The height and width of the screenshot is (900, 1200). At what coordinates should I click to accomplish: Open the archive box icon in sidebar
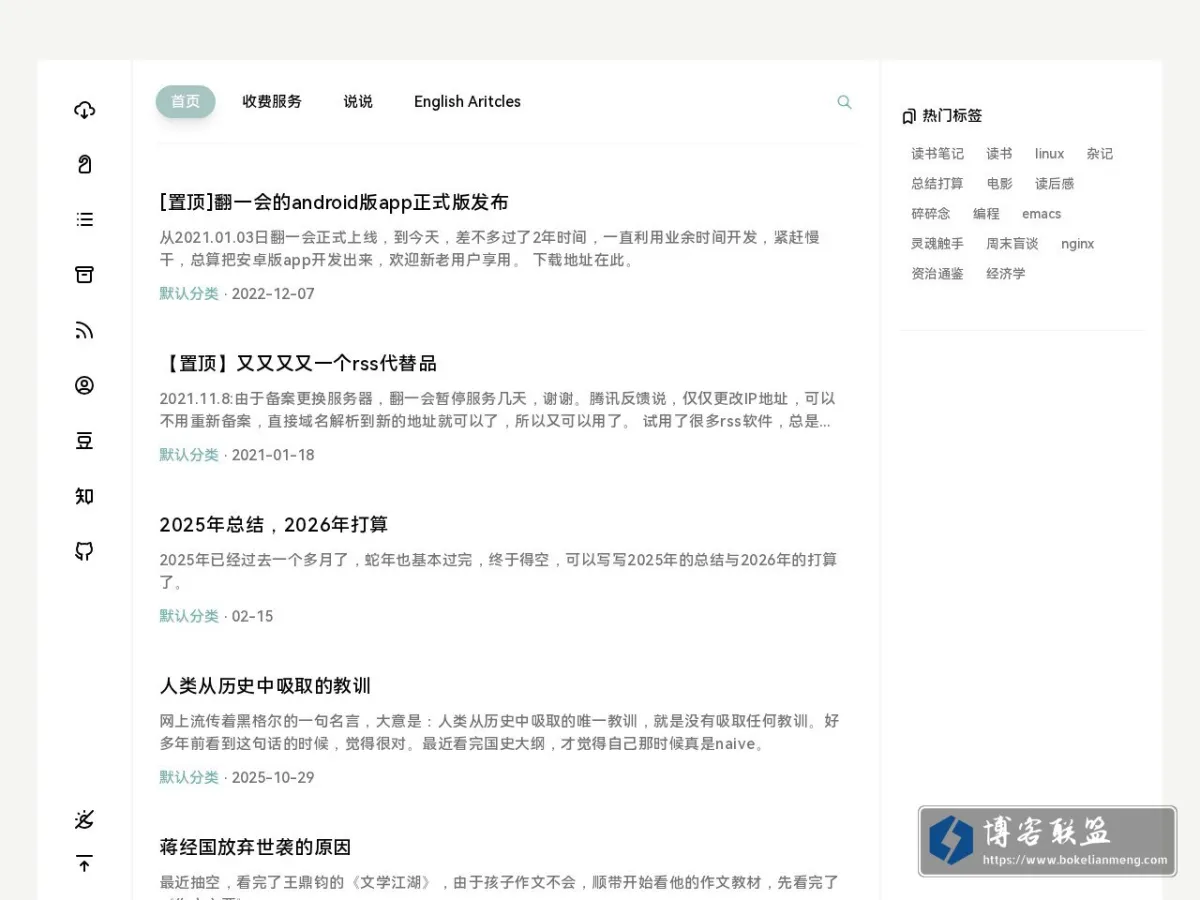coord(84,275)
